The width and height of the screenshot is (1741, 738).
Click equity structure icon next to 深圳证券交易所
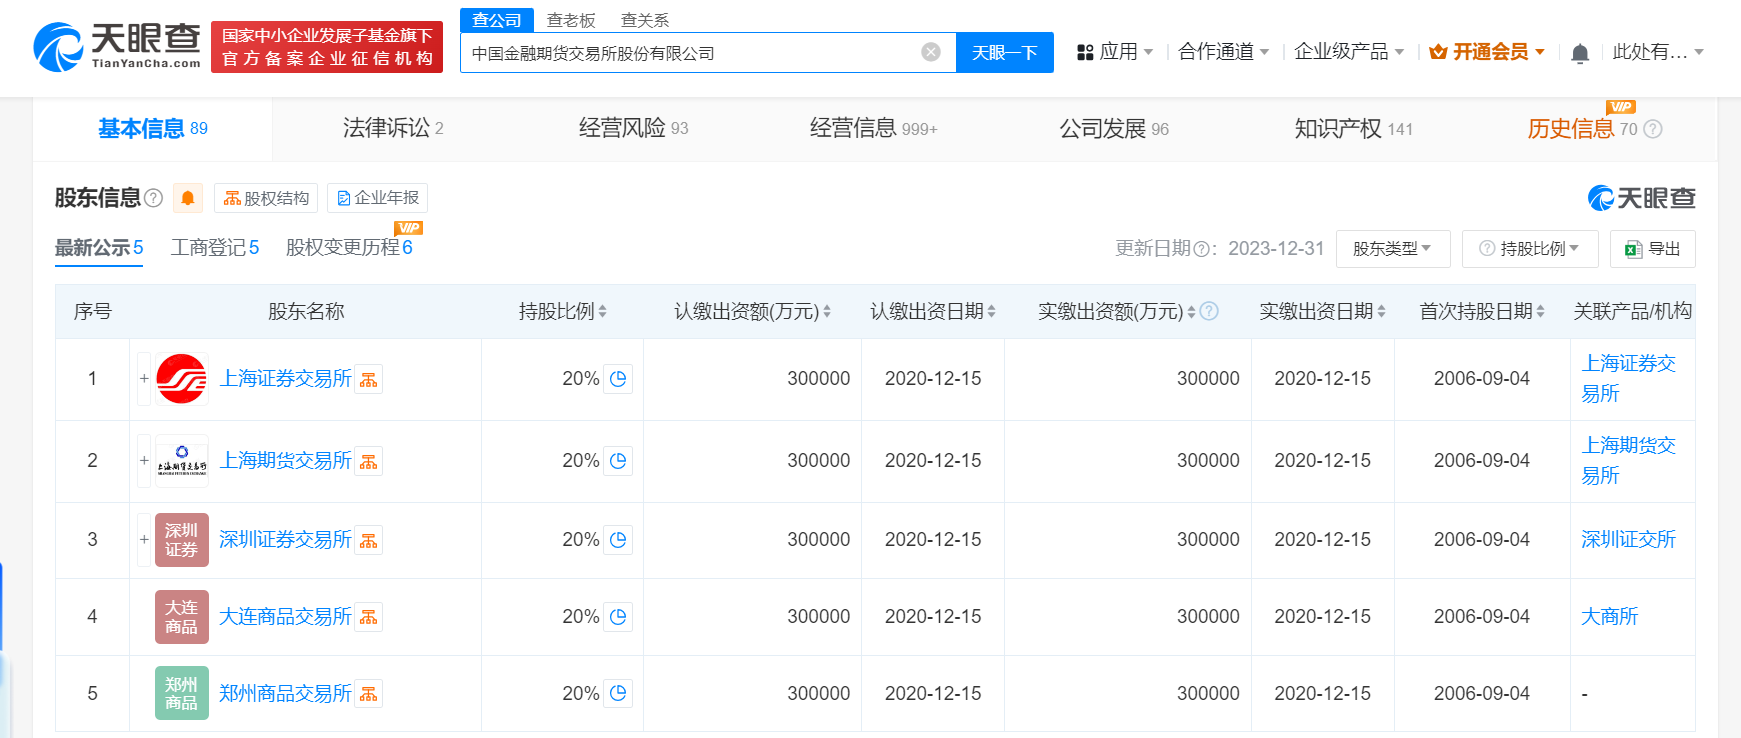pyautogui.click(x=369, y=541)
